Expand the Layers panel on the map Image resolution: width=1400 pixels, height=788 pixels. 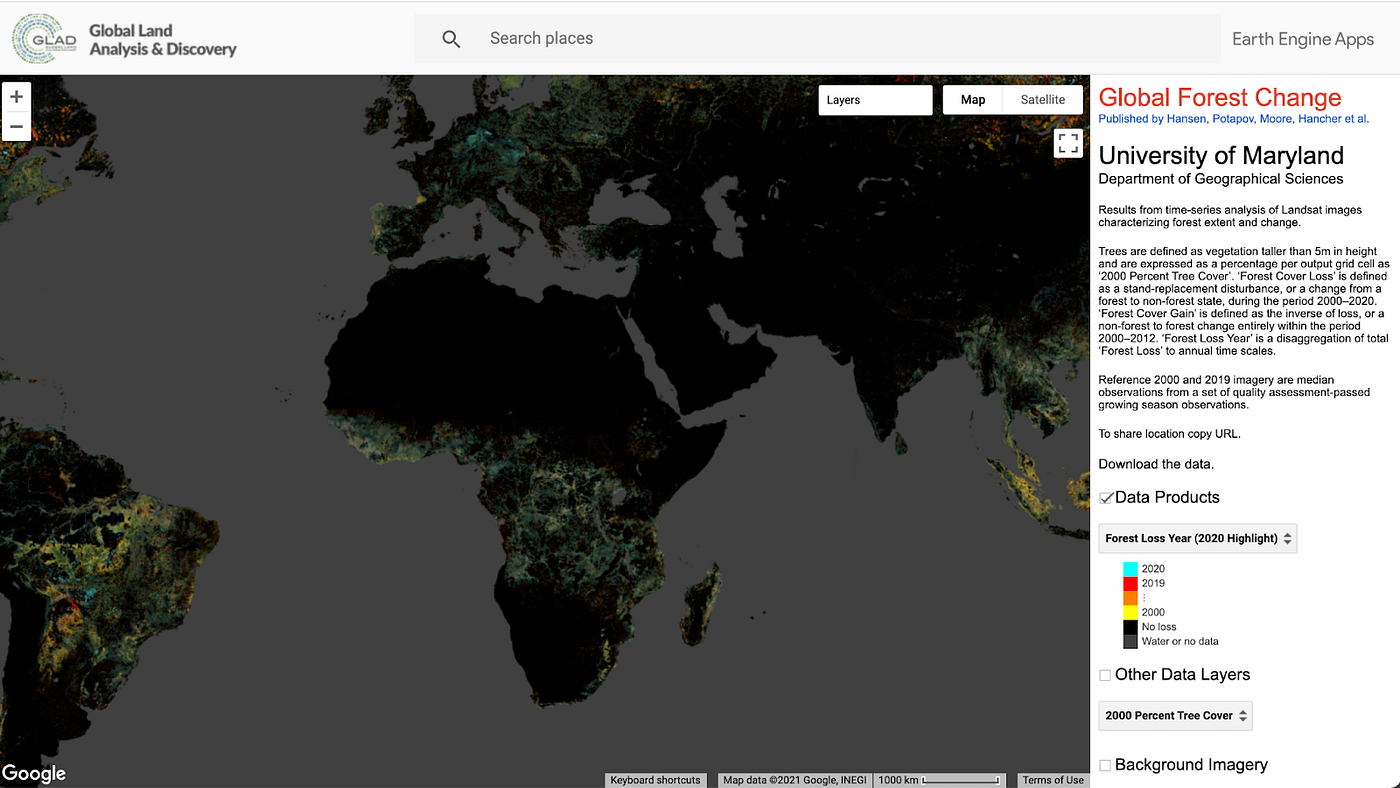(x=875, y=100)
